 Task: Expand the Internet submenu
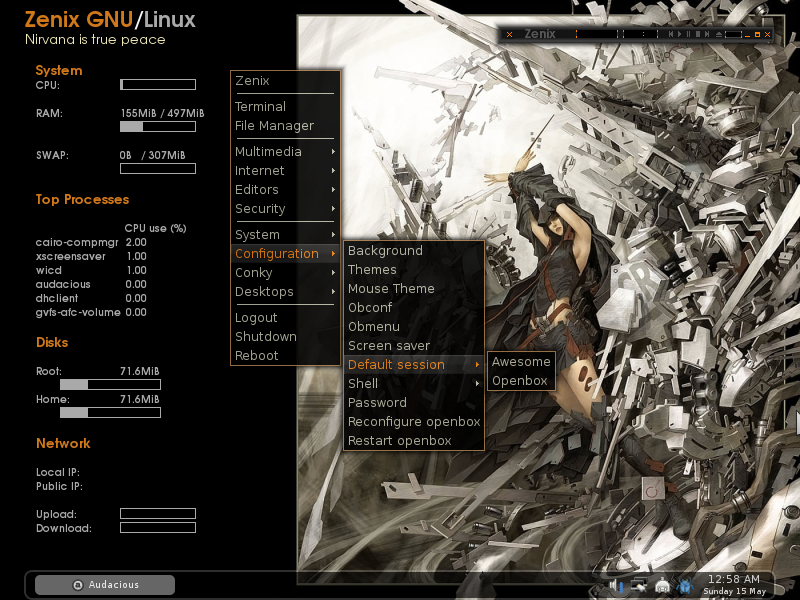click(x=285, y=170)
